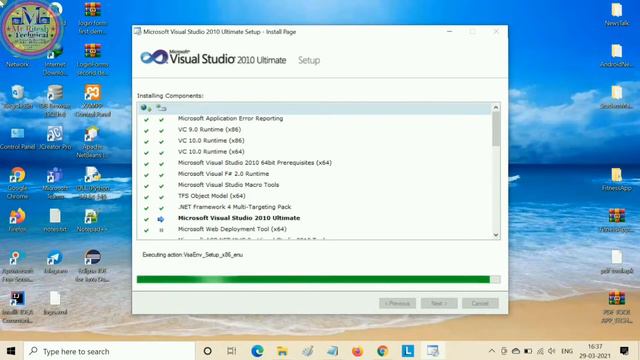Select VC 10.0 Runtime (x64) row
This screenshot has width=640, height=360.
coord(314,151)
